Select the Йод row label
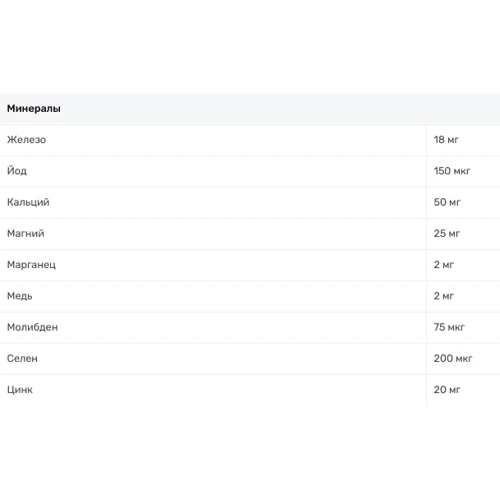Viewport: 500px width, 500px height. coord(17,171)
